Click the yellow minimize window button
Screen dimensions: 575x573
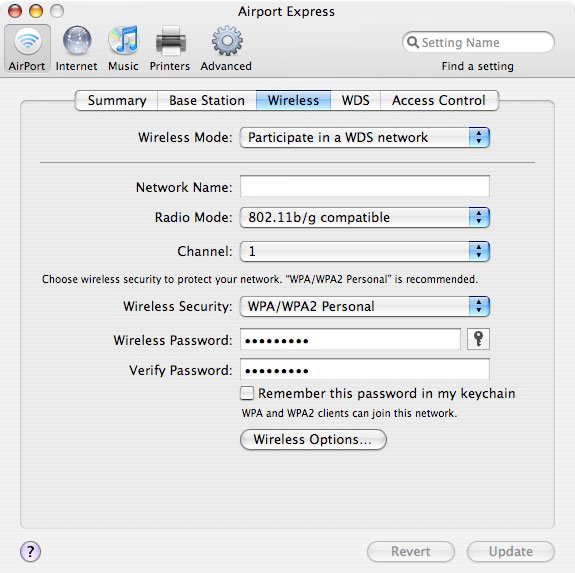[36, 11]
